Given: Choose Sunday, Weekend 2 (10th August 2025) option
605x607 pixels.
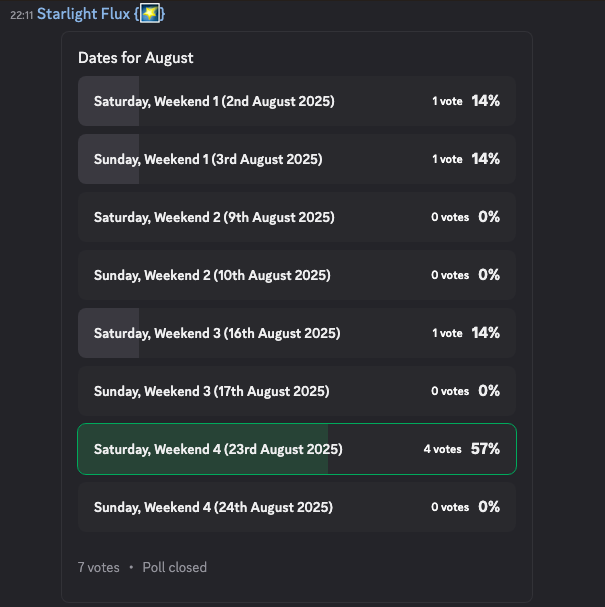Looking at the screenshot, I should [297, 275].
